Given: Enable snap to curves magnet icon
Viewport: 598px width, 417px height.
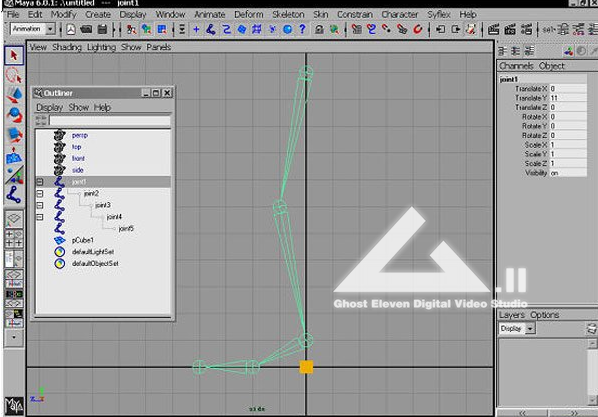Looking at the screenshot, I should tap(371, 29).
